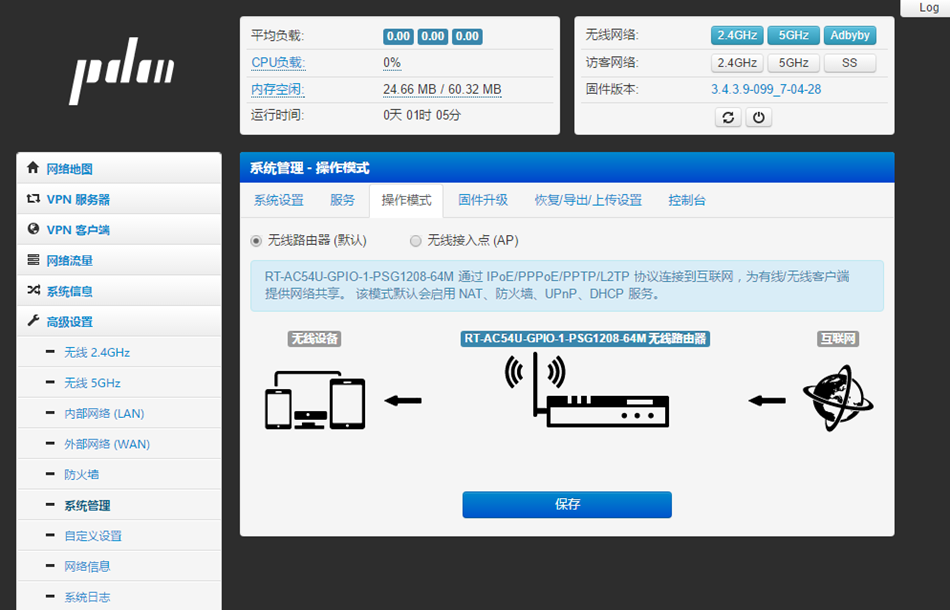The image size is (950, 610).
Task: Click the pdcn logo
Action: coord(122,71)
